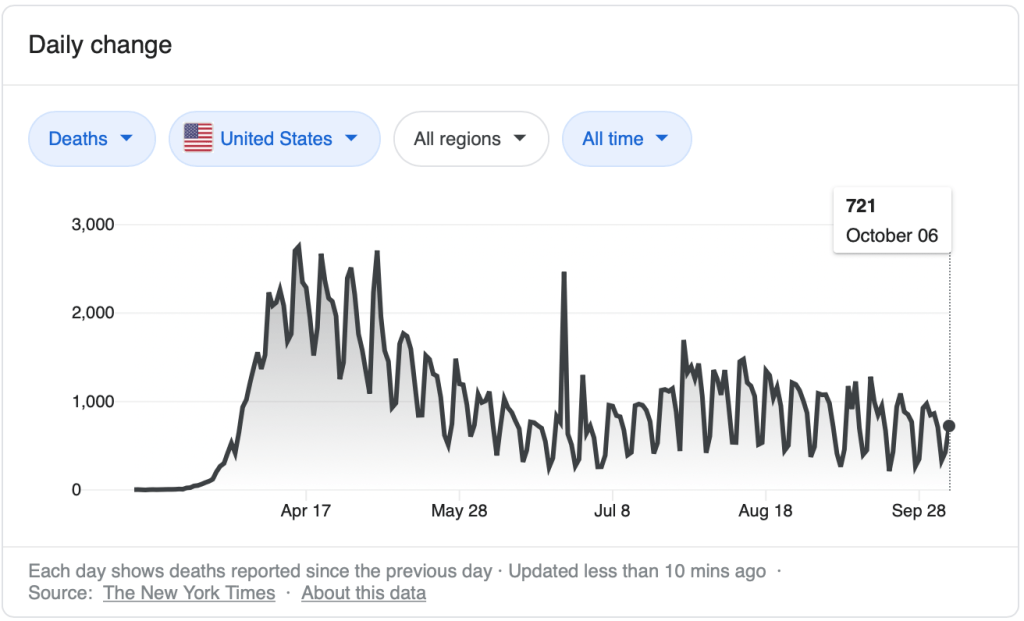Screen dimensions: 1024x621
Task: Click the Jul 8 axis label
Action: coord(612,511)
